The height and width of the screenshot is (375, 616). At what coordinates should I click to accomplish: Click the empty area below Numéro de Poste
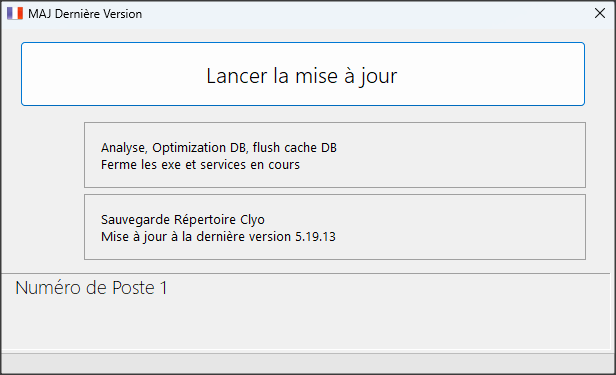306,324
